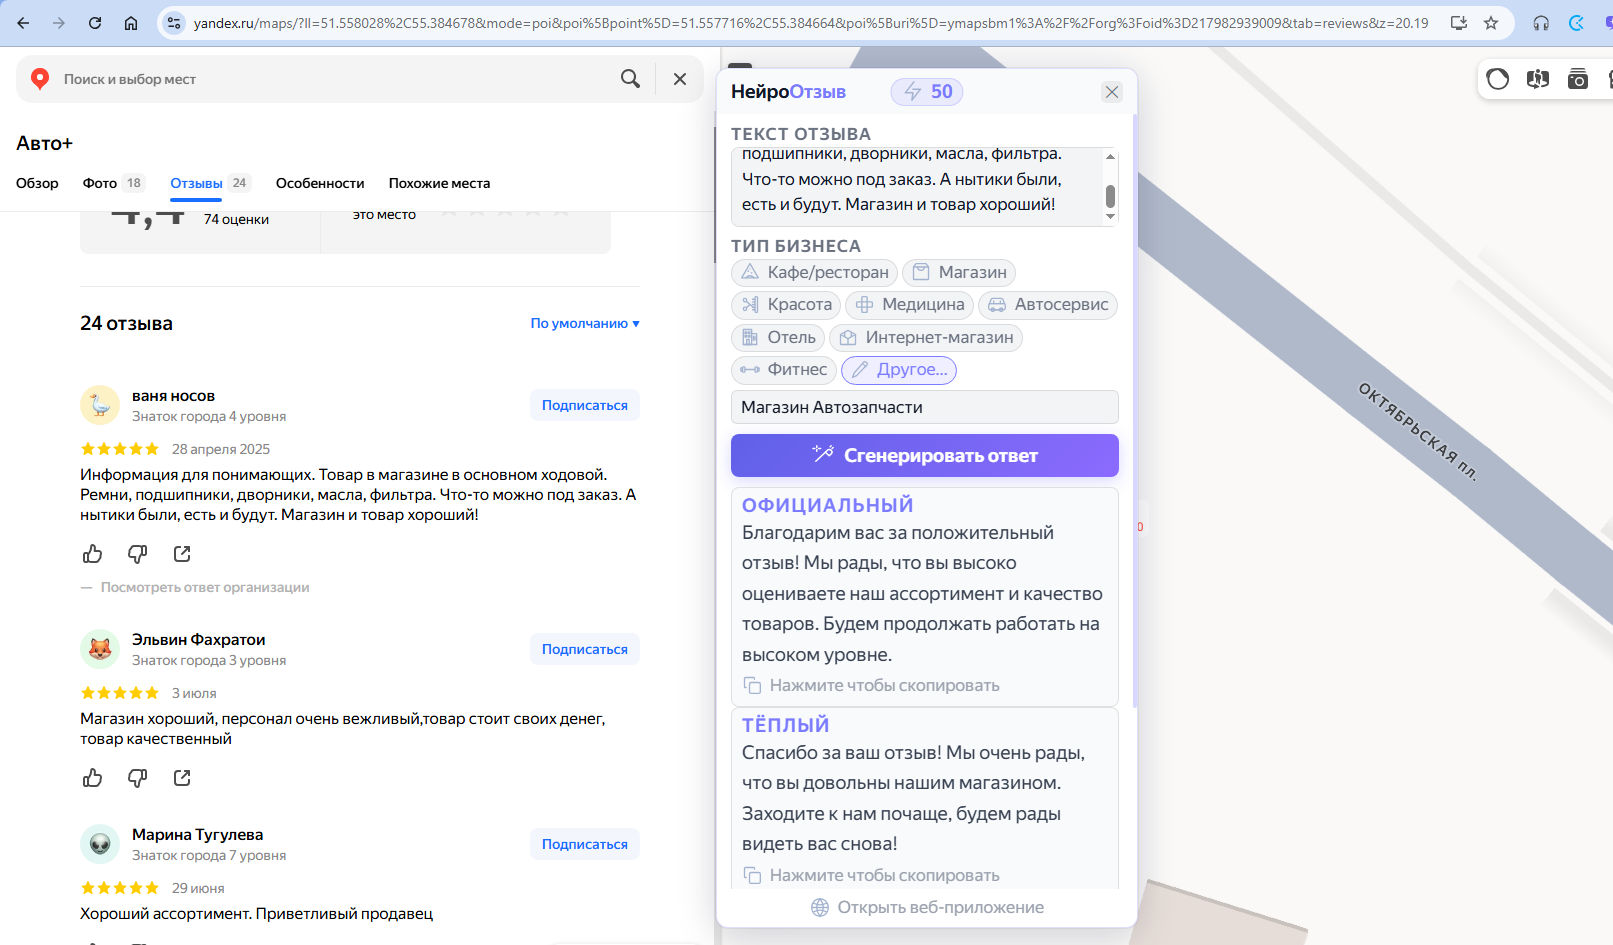Click the install app icon in address bar
The image size is (1613, 945).
1459,23
